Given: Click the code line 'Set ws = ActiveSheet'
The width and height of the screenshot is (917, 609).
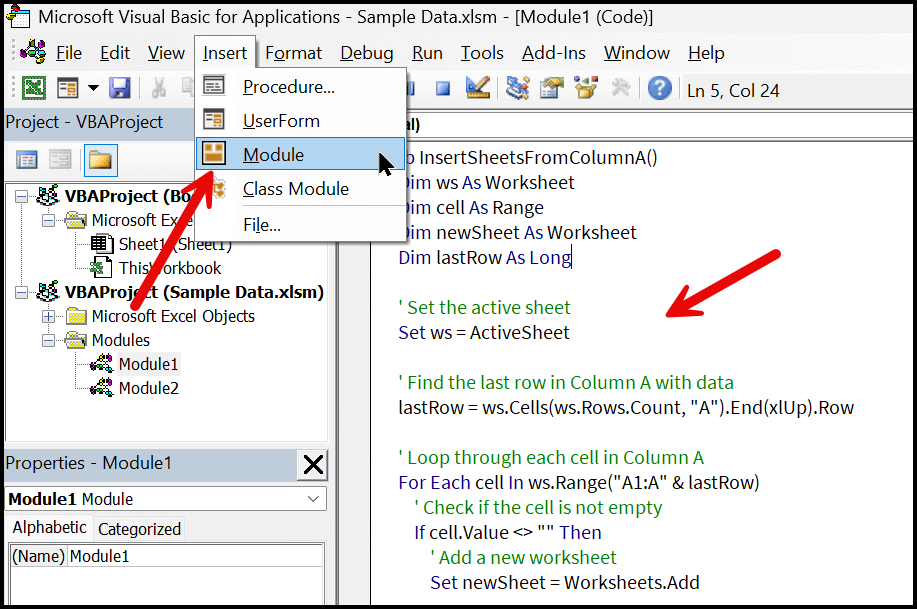Looking at the screenshot, I should pos(484,332).
